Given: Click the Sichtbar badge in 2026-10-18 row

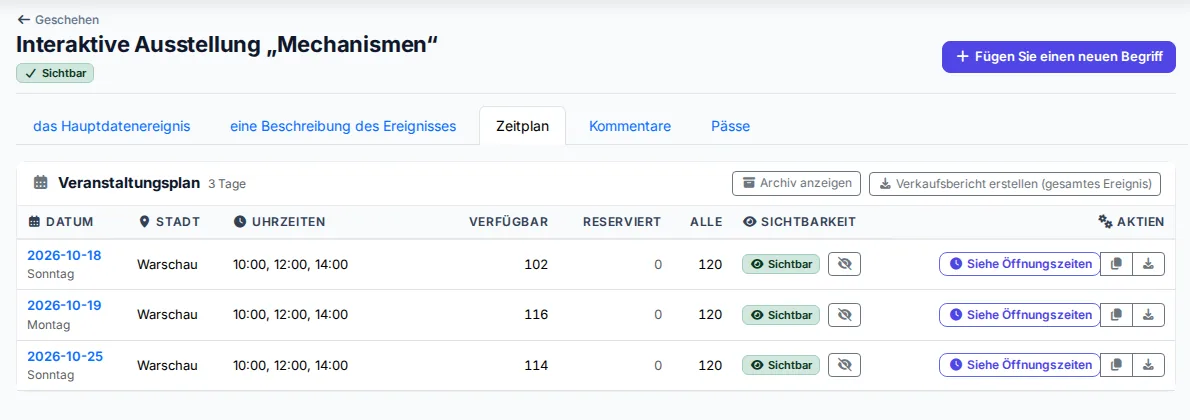Looking at the screenshot, I should pyautogui.click(x=781, y=264).
